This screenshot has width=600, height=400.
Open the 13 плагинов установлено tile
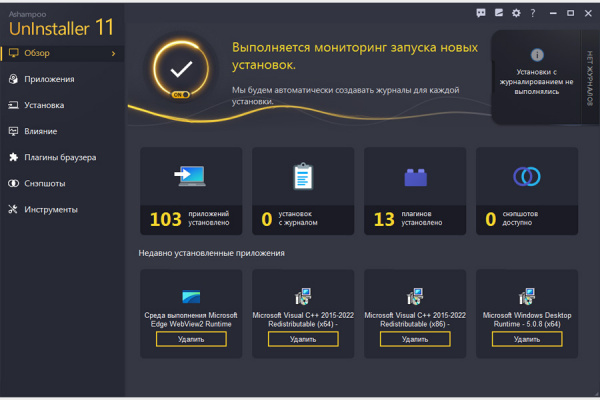415,191
